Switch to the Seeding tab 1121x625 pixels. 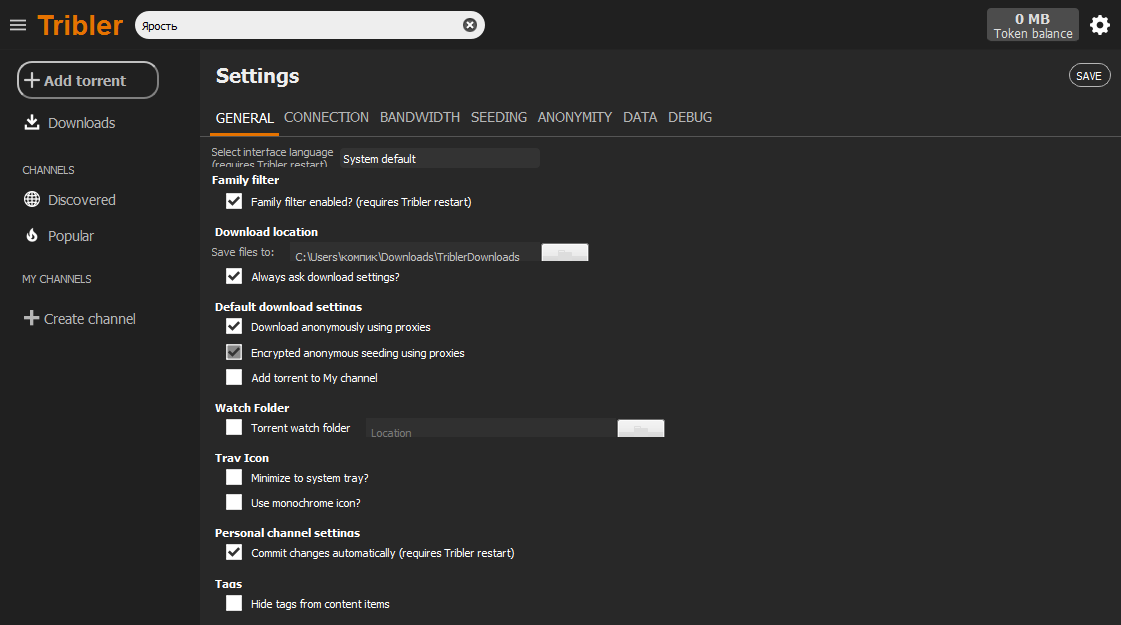[x=498, y=117]
